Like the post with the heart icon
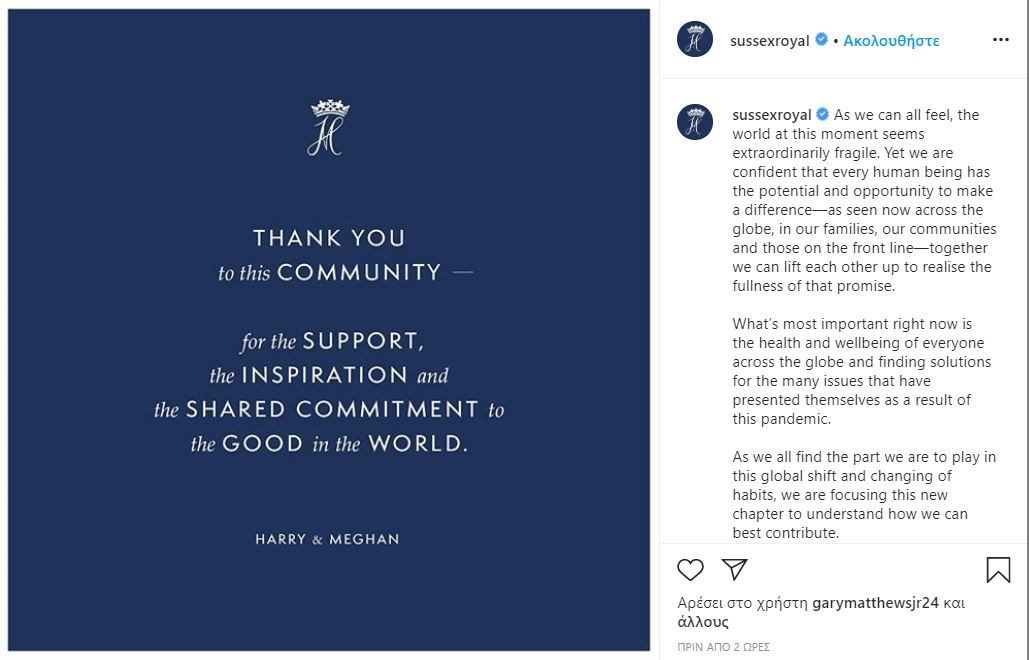 point(690,570)
